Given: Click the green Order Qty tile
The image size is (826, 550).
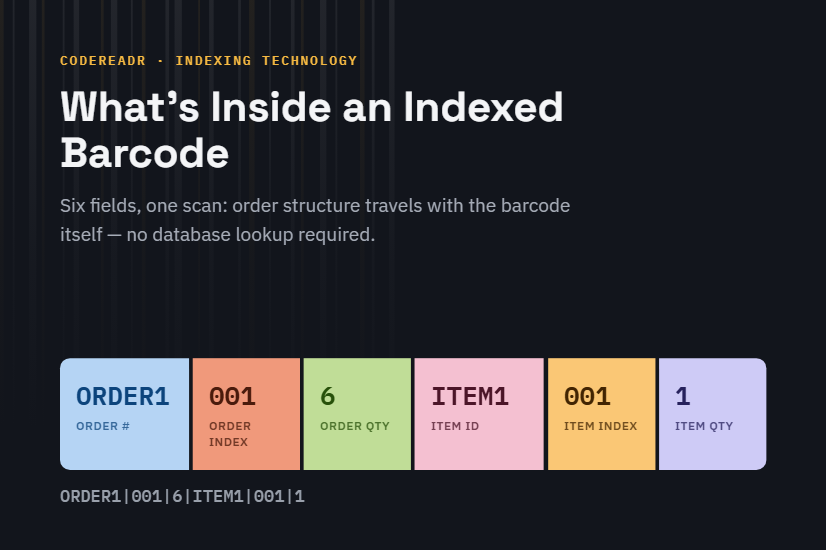Looking at the screenshot, I should 357,414.
